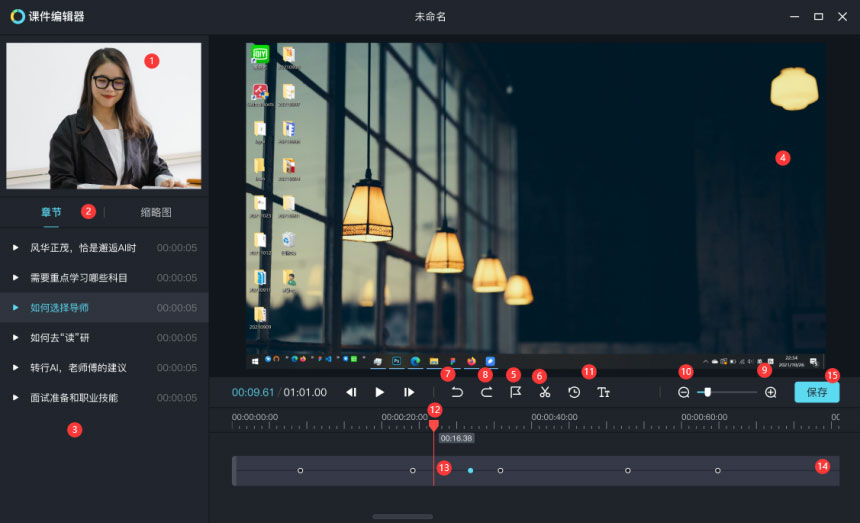Click the clock history icon
Image resolution: width=860 pixels, height=523 pixels.
[574, 393]
